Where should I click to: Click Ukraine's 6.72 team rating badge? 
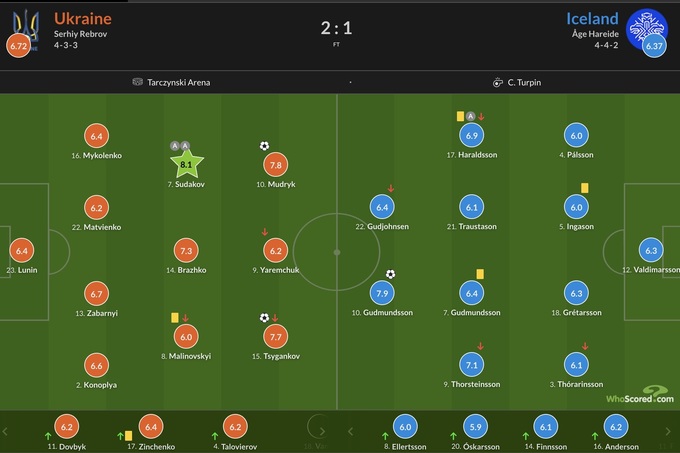coord(18,46)
